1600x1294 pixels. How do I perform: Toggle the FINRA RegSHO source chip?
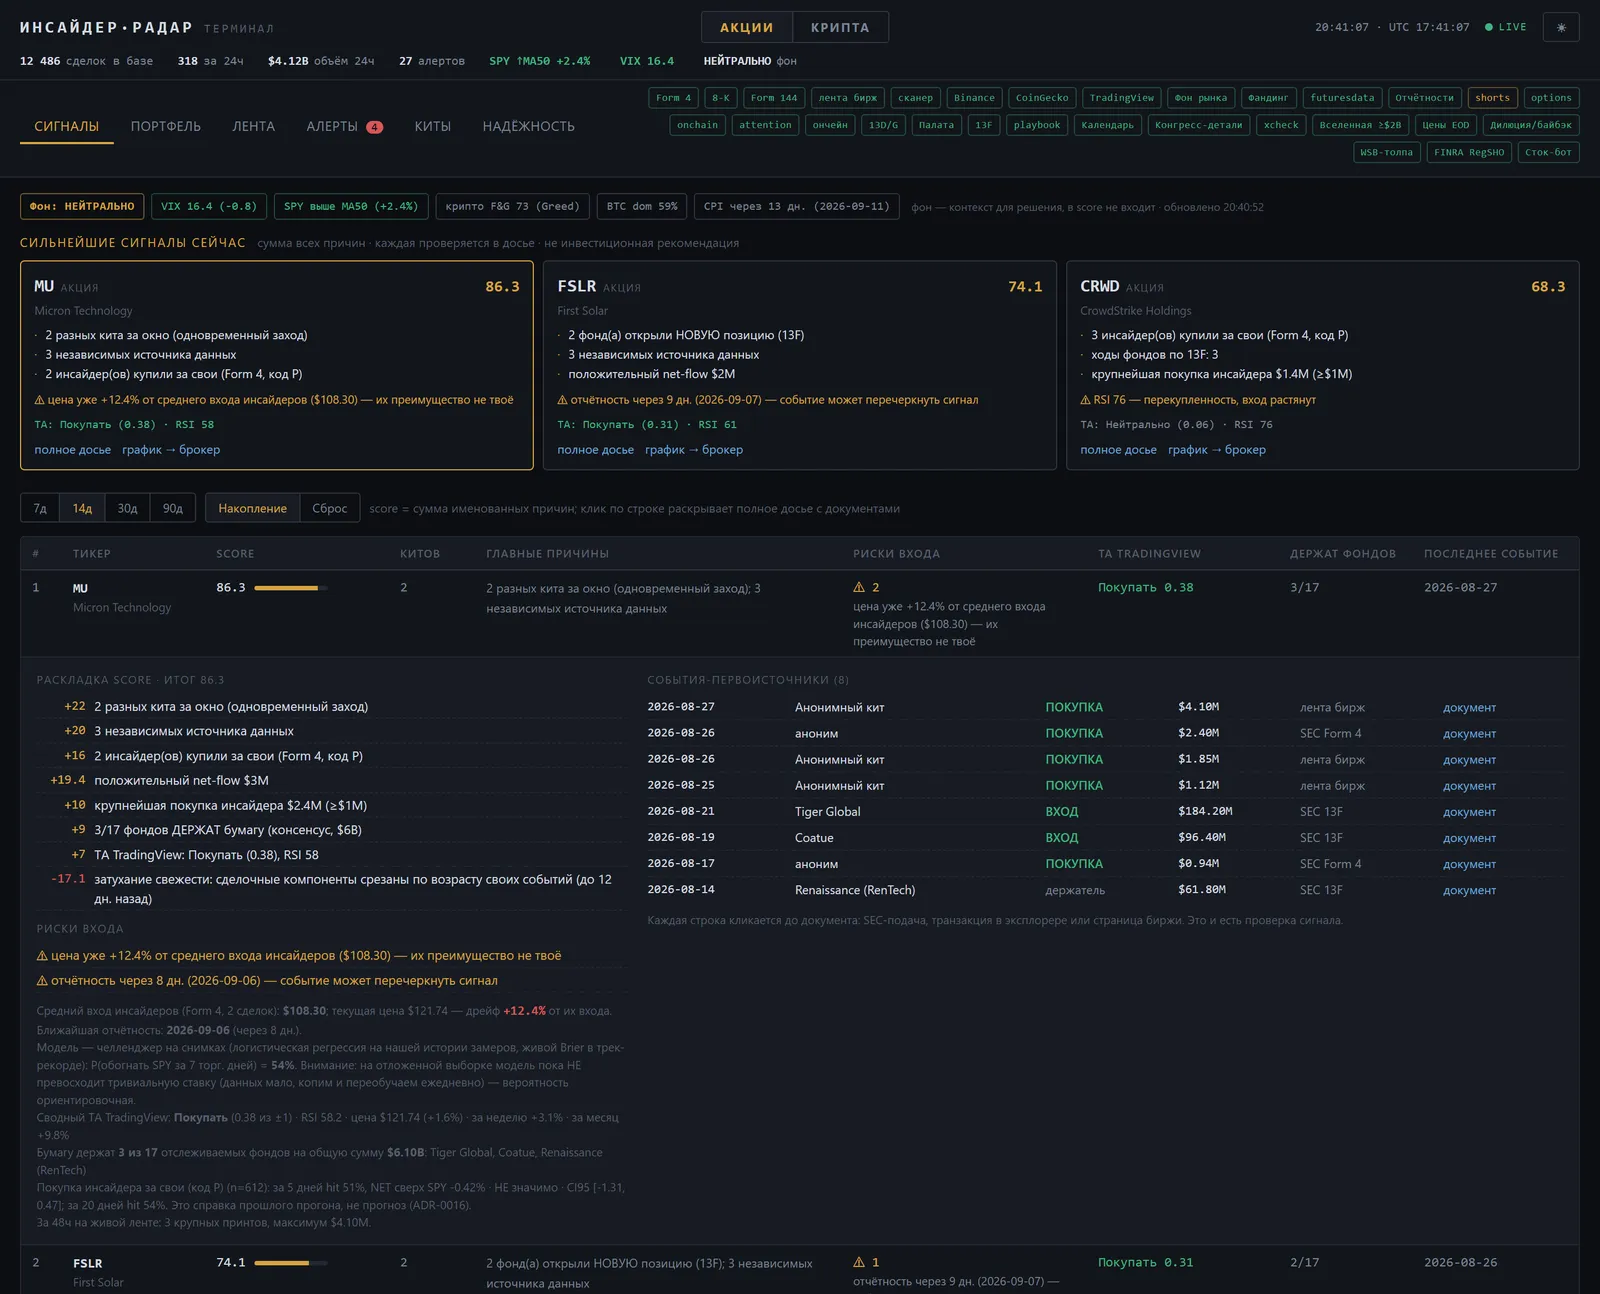point(1469,153)
